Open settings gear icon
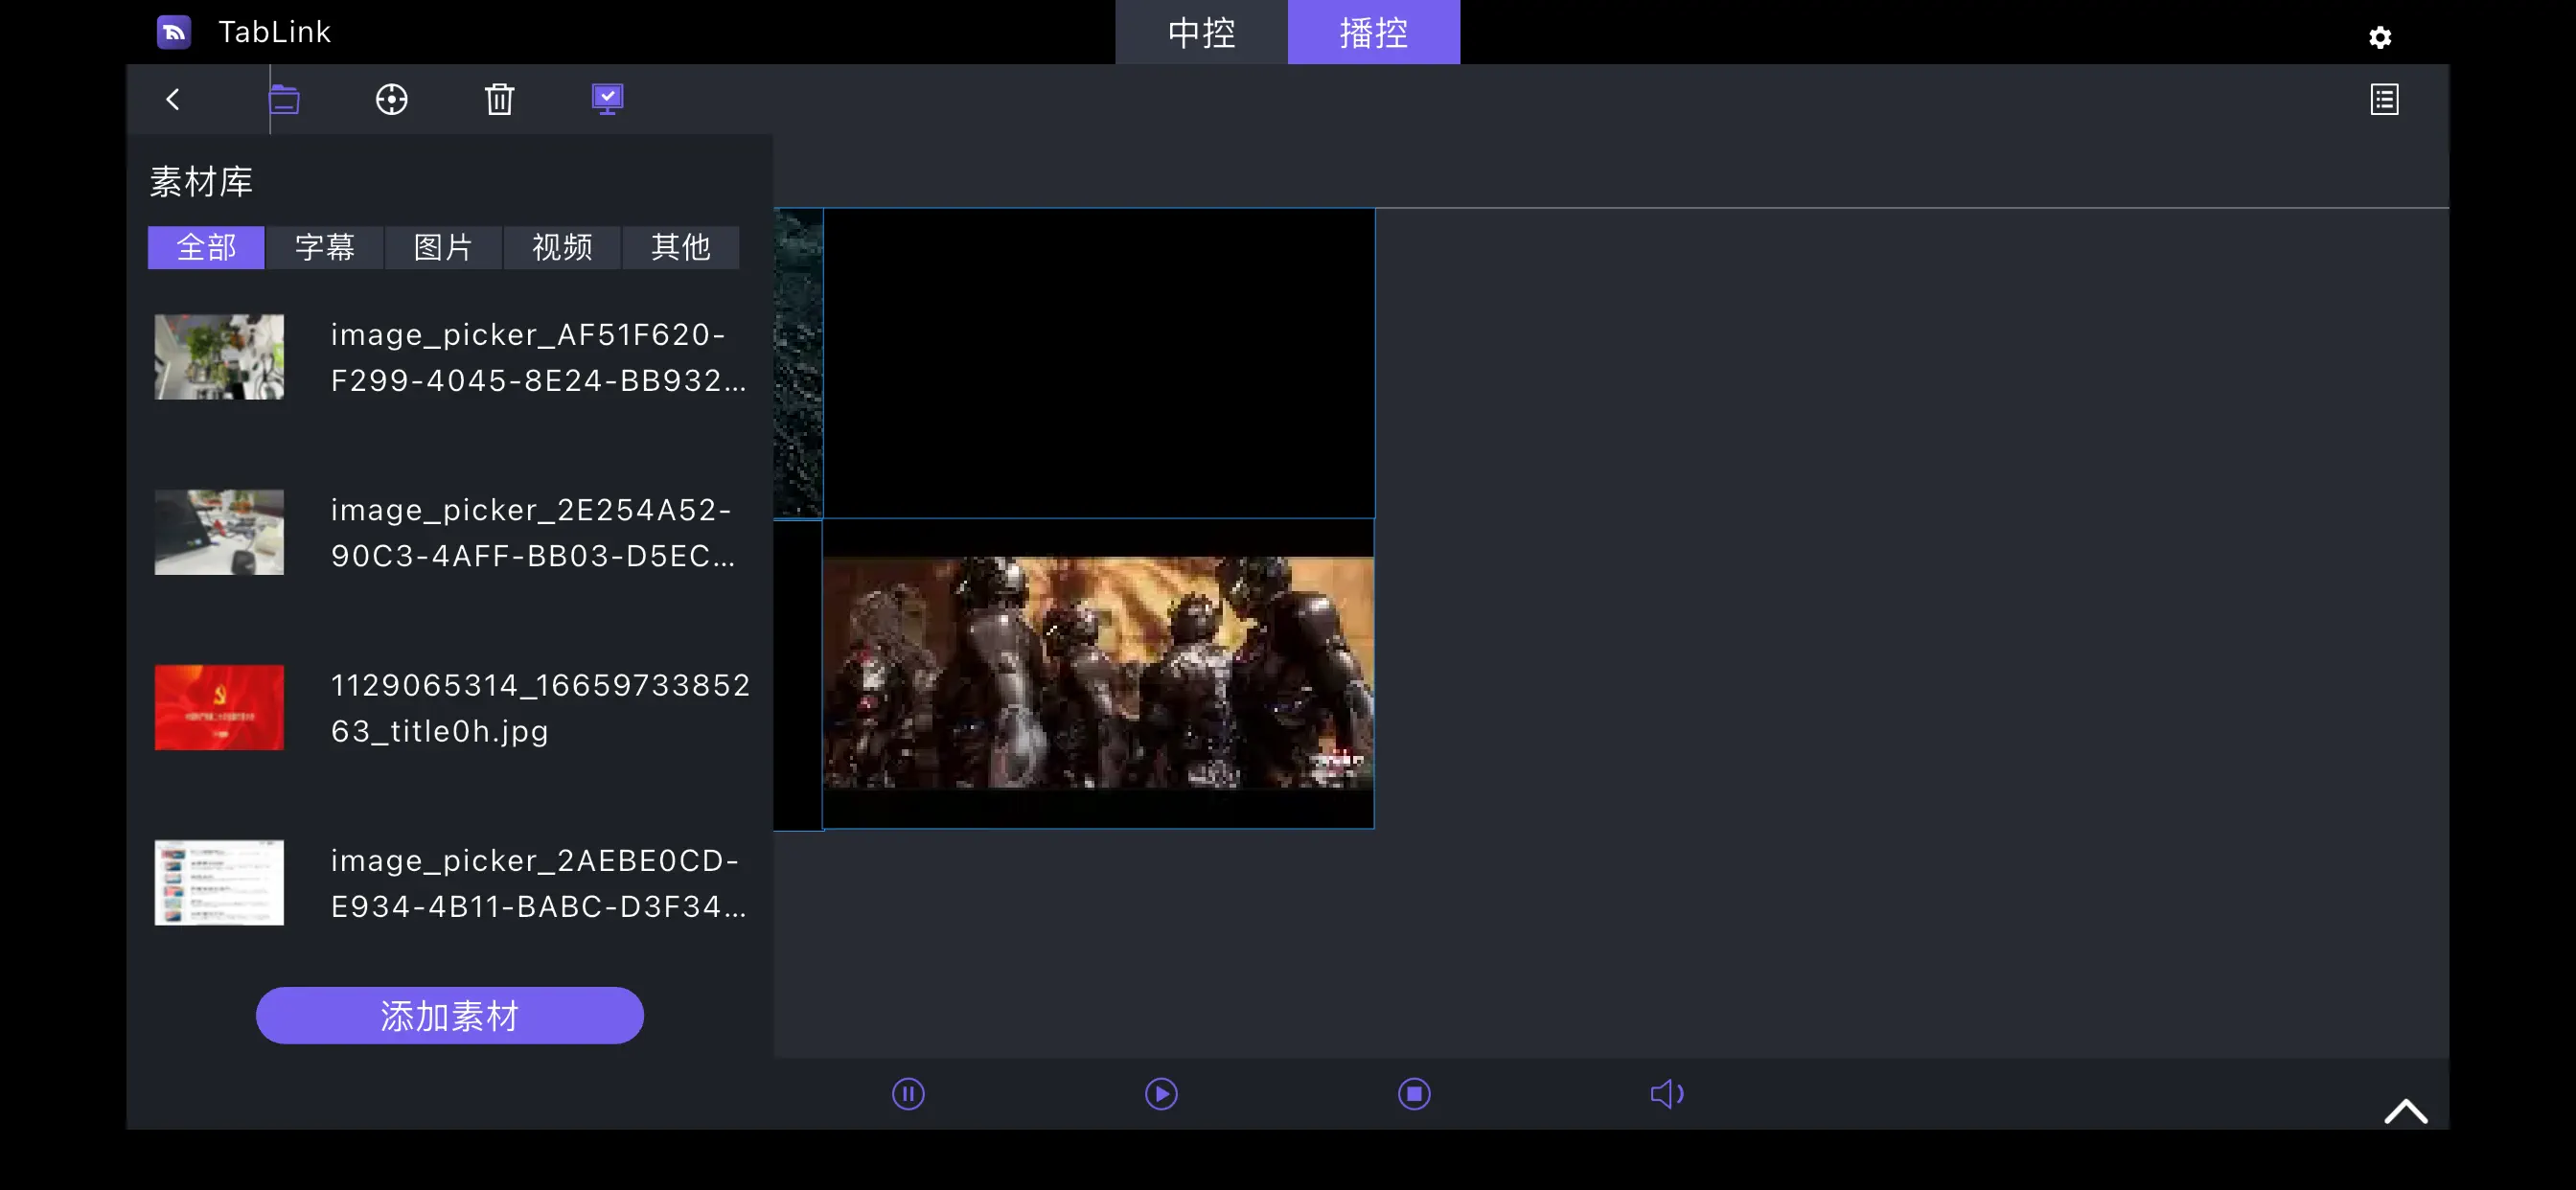The height and width of the screenshot is (1190, 2576). pyautogui.click(x=2380, y=37)
